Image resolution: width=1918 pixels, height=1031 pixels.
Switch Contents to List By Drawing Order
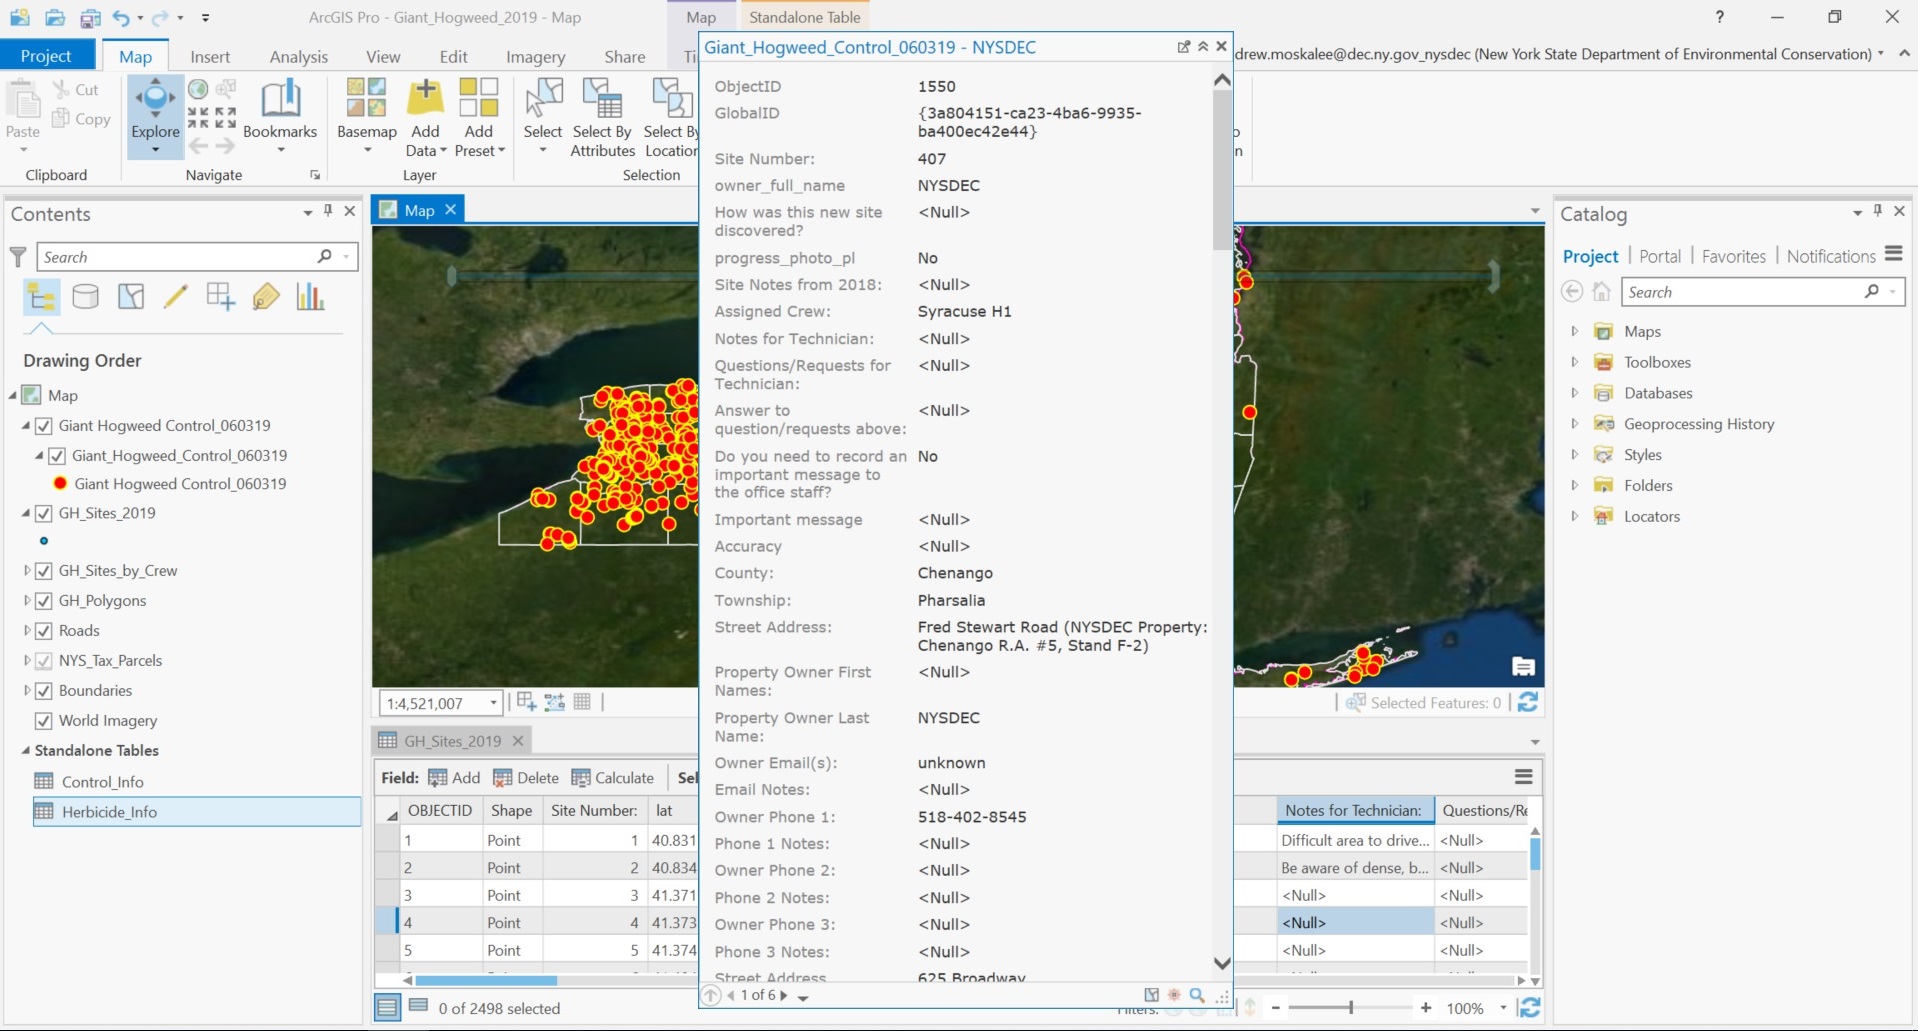(x=41, y=297)
